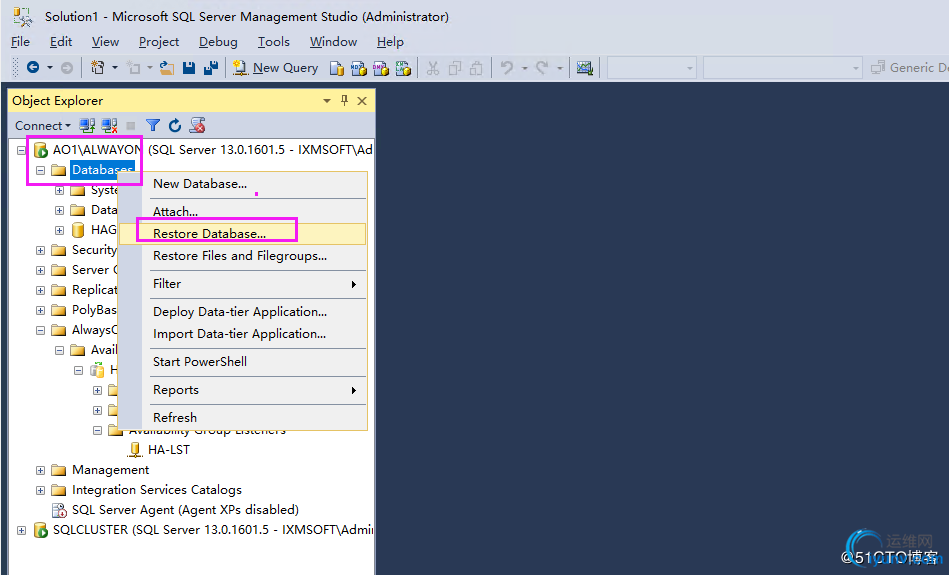Image resolution: width=949 pixels, height=575 pixels.
Task: Expand the SQLCLUSTER server node
Action: pos(21,530)
